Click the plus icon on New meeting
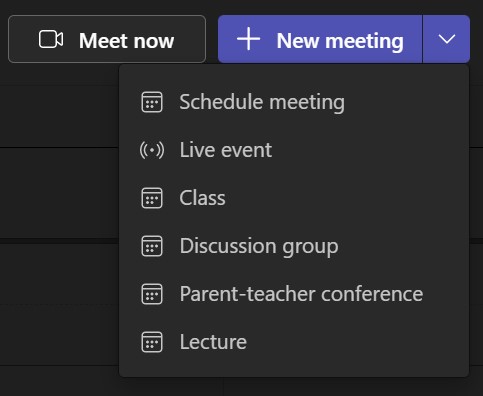 248,39
